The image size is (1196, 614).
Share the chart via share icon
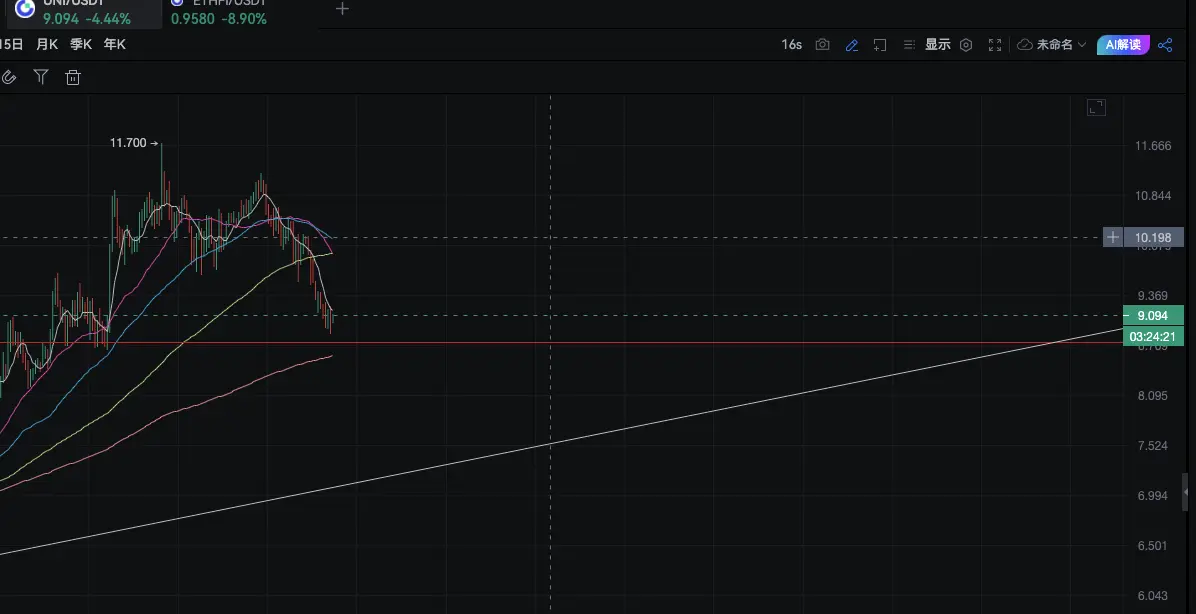point(1165,45)
